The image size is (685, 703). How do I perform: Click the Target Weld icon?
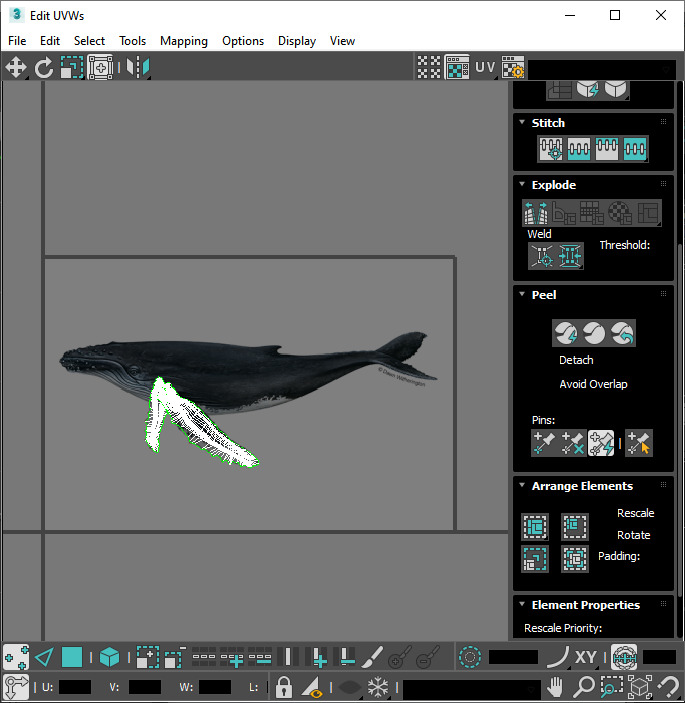(542, 256)
